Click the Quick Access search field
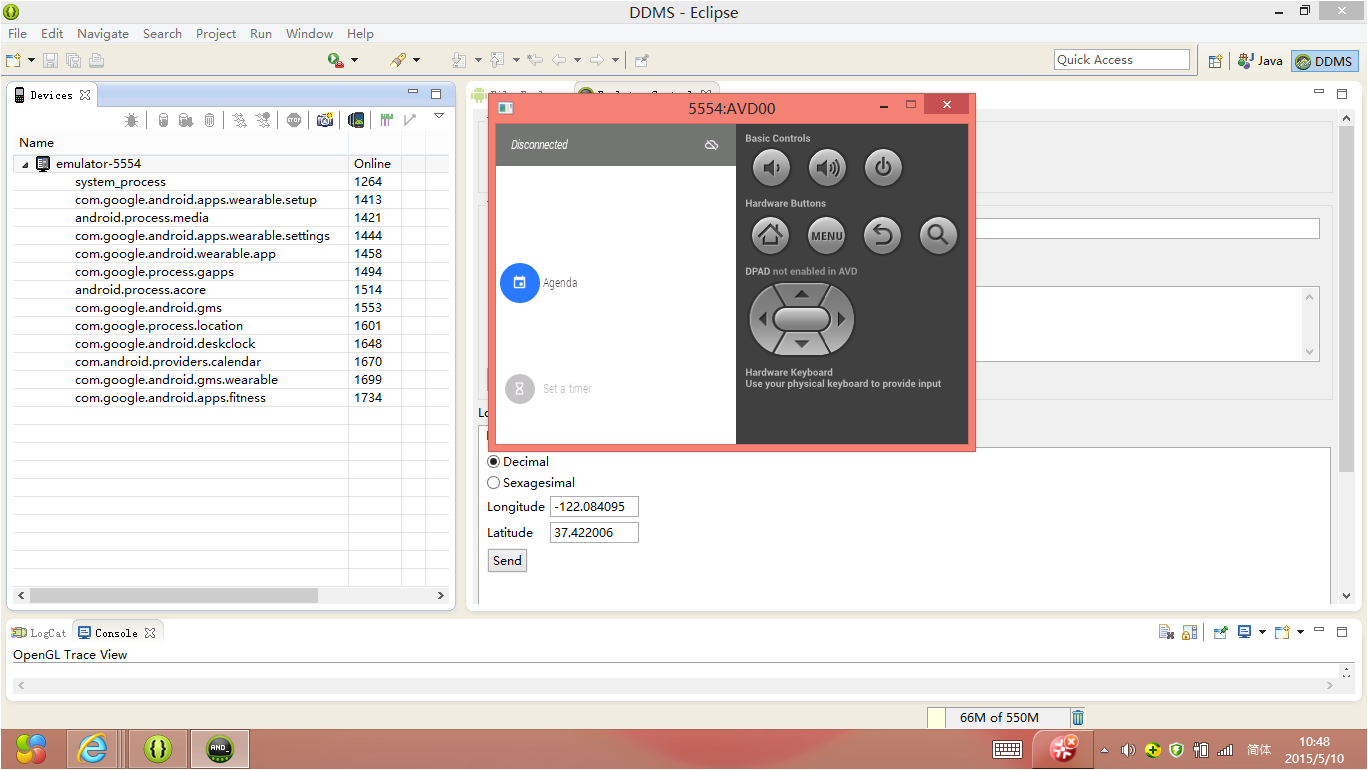Image resolution: width=1368 pixels, height=770 pixels. tap(1122, 60)
